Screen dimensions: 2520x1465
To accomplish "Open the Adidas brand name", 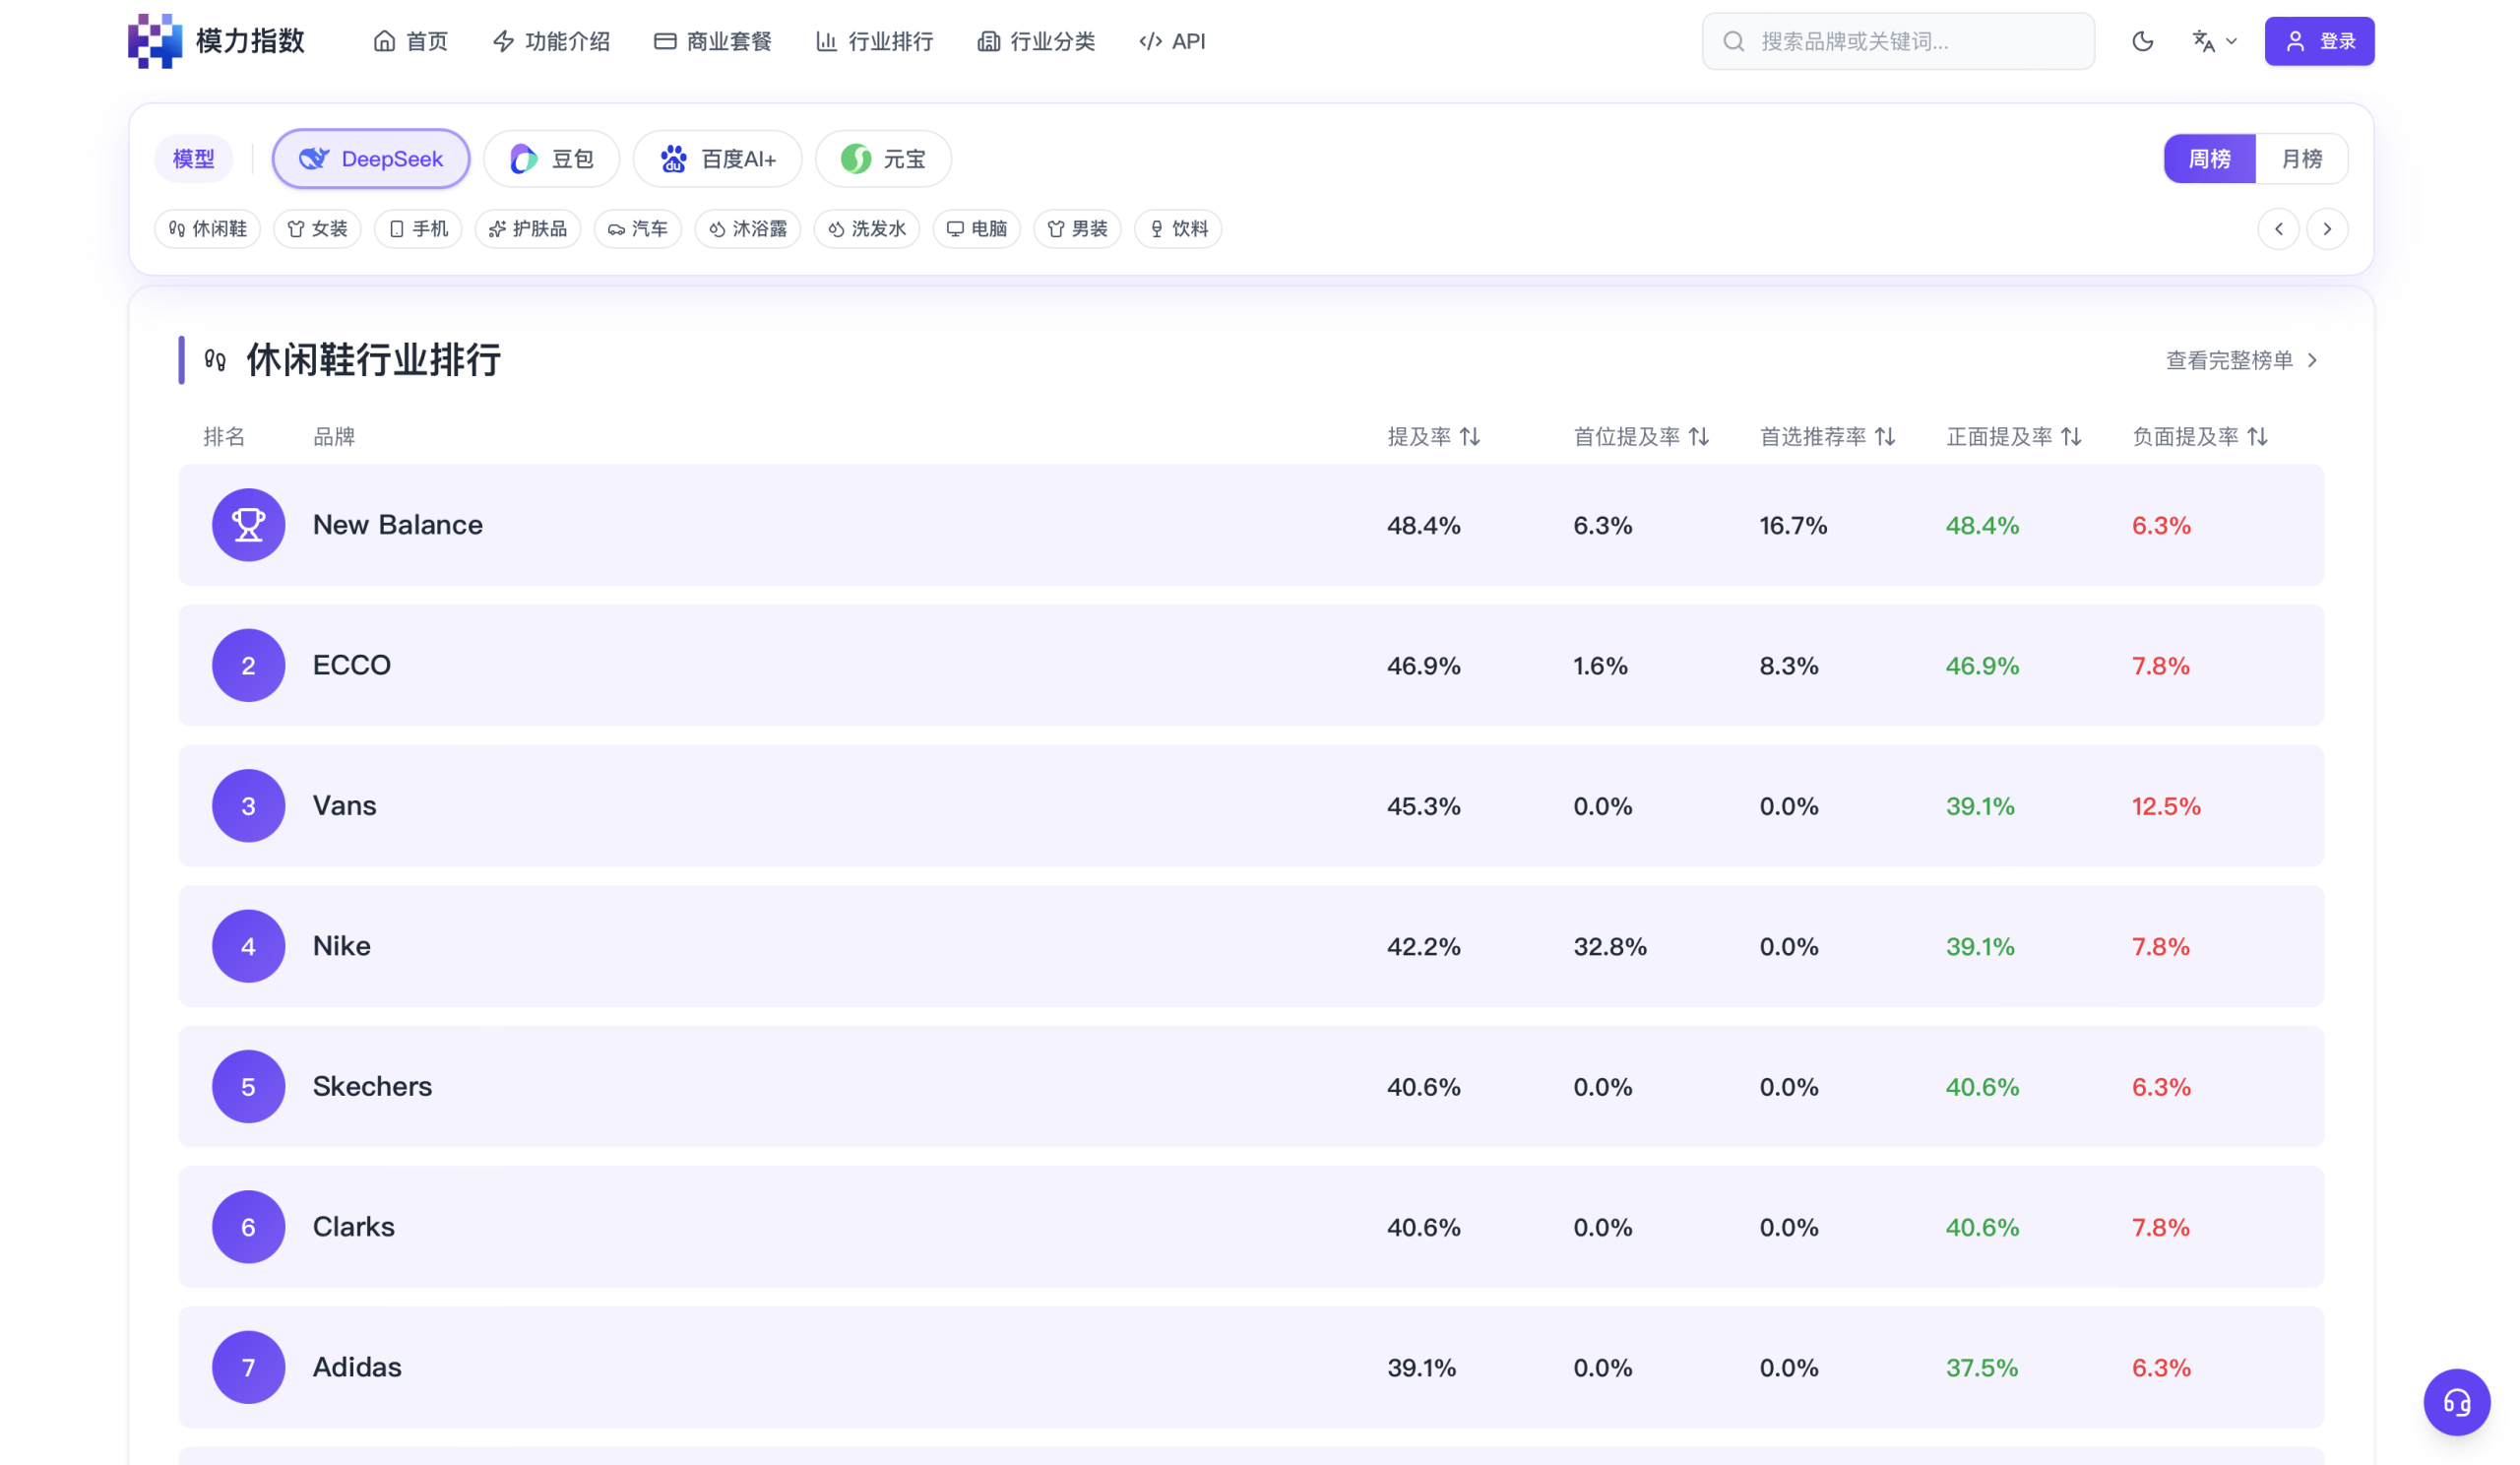I will click(x=357, y=1367).
